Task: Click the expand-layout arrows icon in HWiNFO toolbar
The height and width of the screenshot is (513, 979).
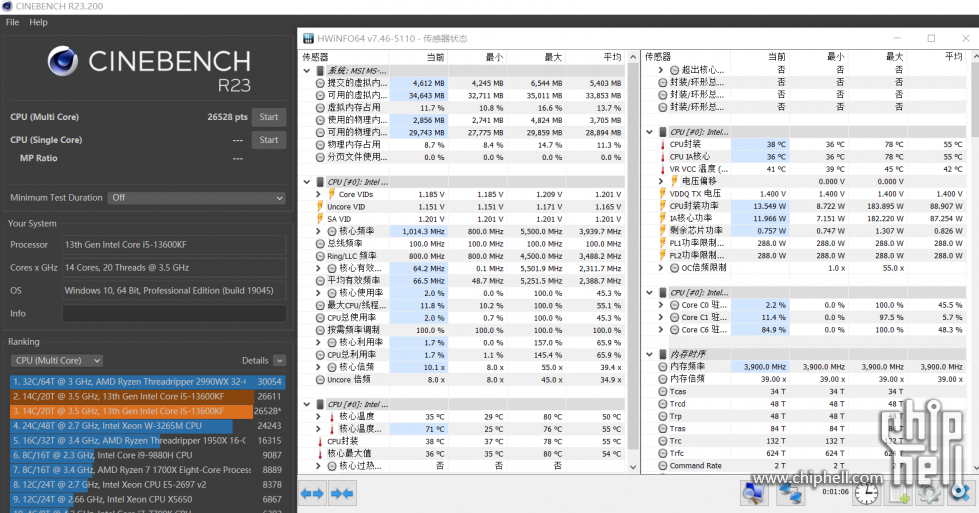Action: click(312, 494)
